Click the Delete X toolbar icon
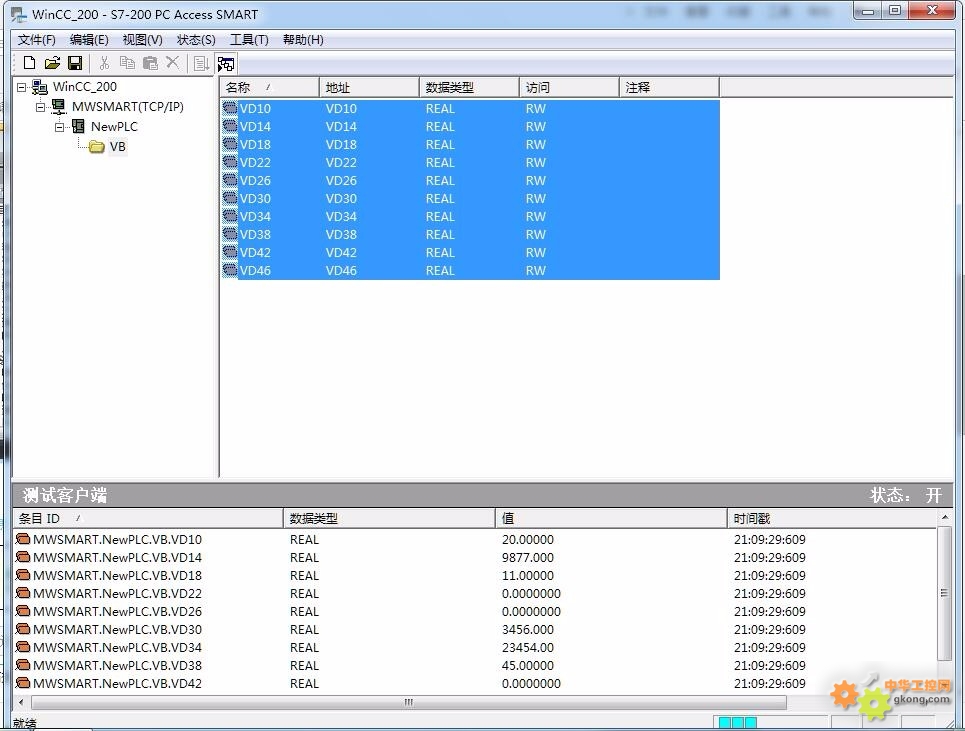 point(173,62)
